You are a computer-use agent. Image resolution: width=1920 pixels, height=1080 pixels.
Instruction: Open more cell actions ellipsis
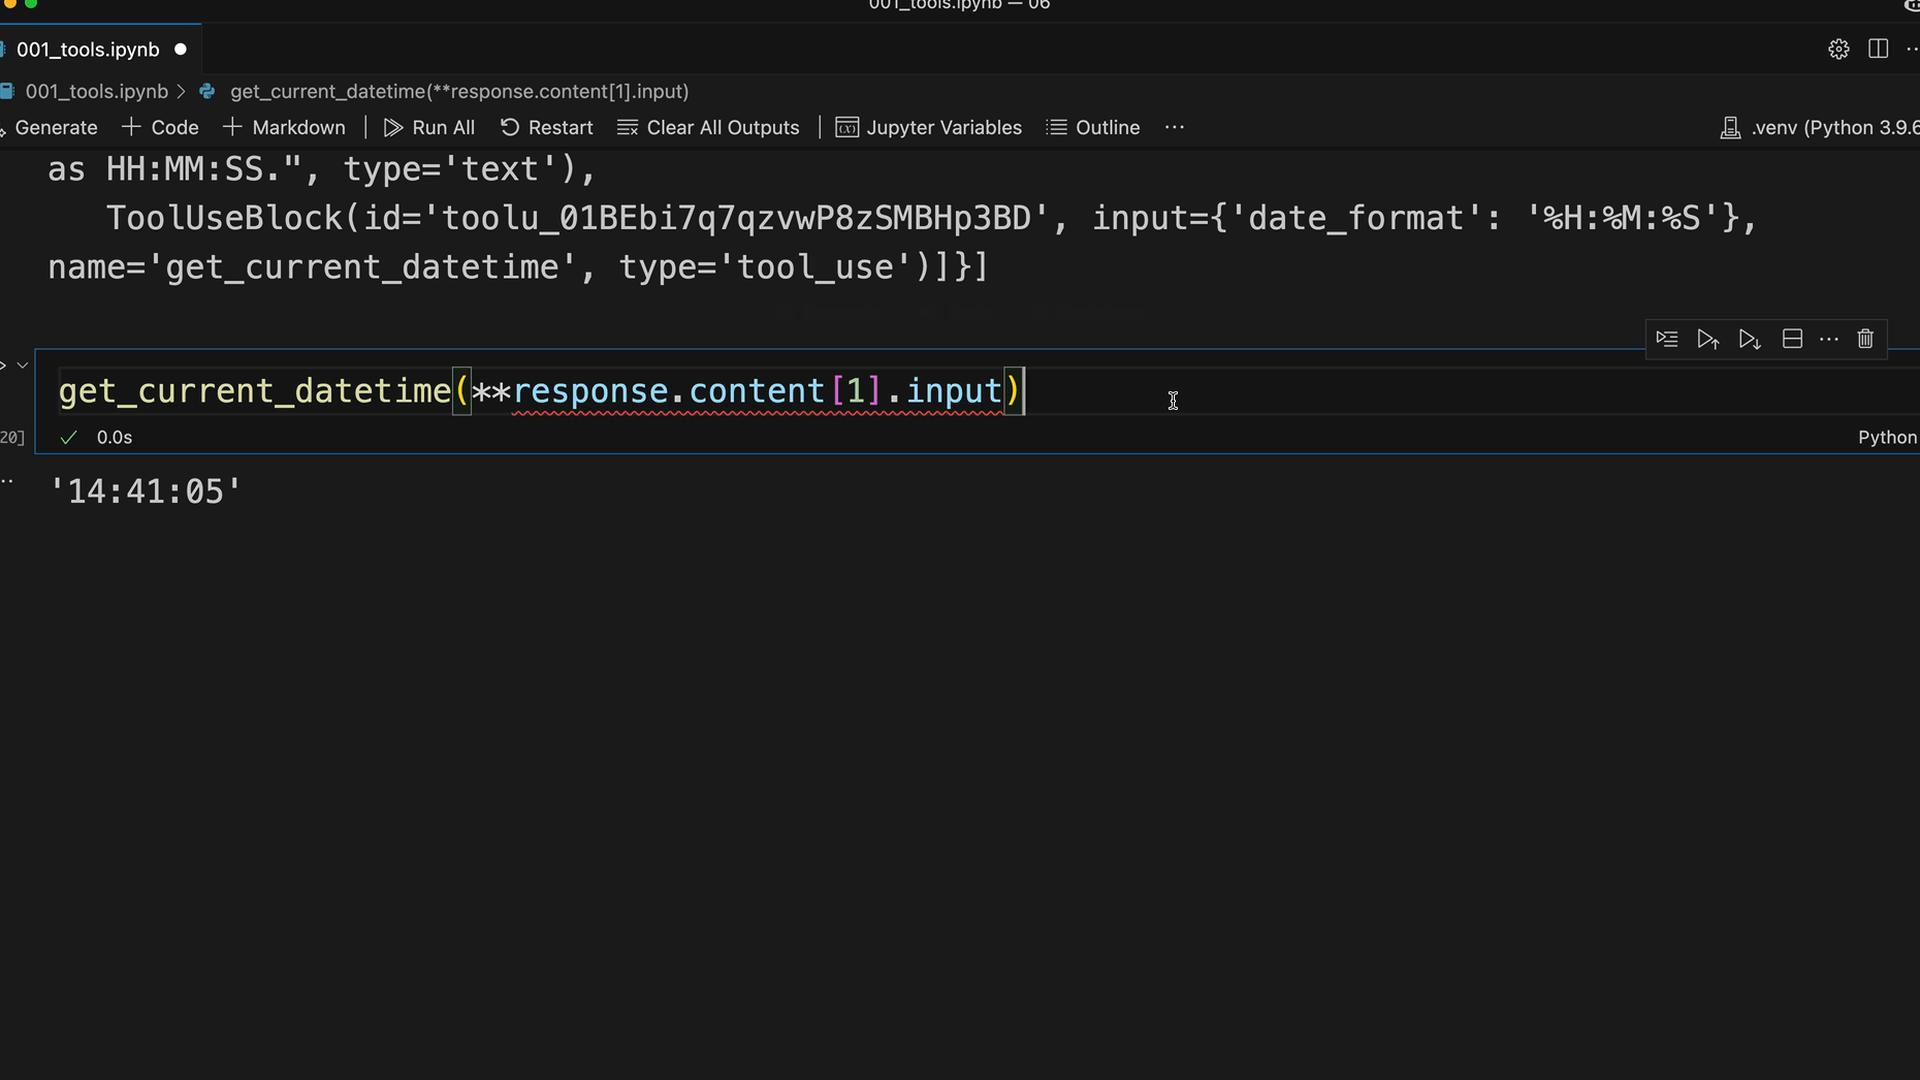pos(1829,339)
